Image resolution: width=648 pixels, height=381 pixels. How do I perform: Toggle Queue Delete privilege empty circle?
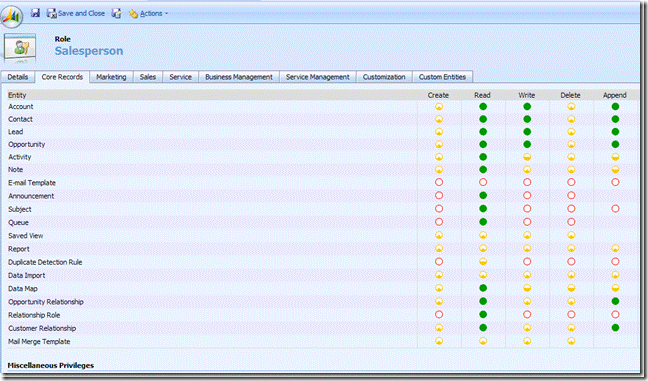pyautogui.click(x=571, y=222)
